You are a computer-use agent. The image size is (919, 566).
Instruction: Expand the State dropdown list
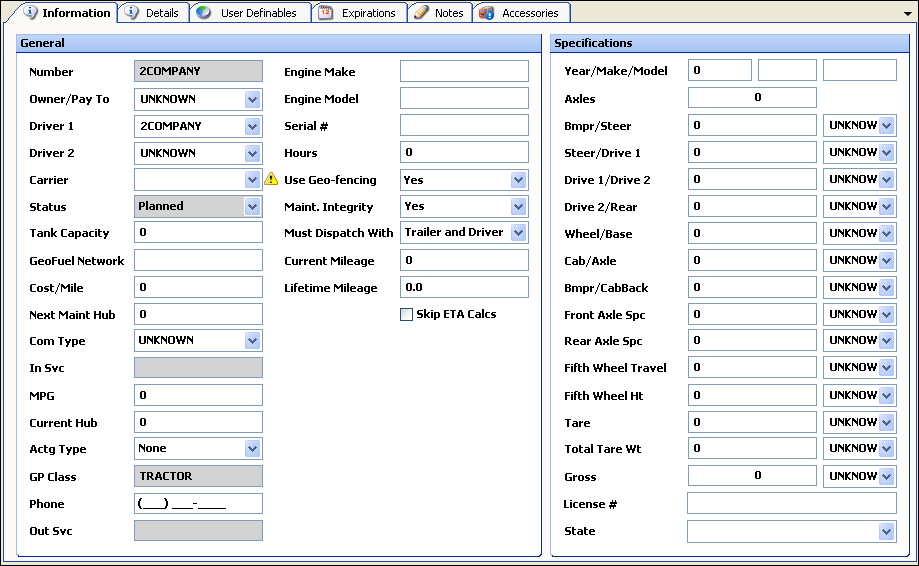click(x=886, y=532)
